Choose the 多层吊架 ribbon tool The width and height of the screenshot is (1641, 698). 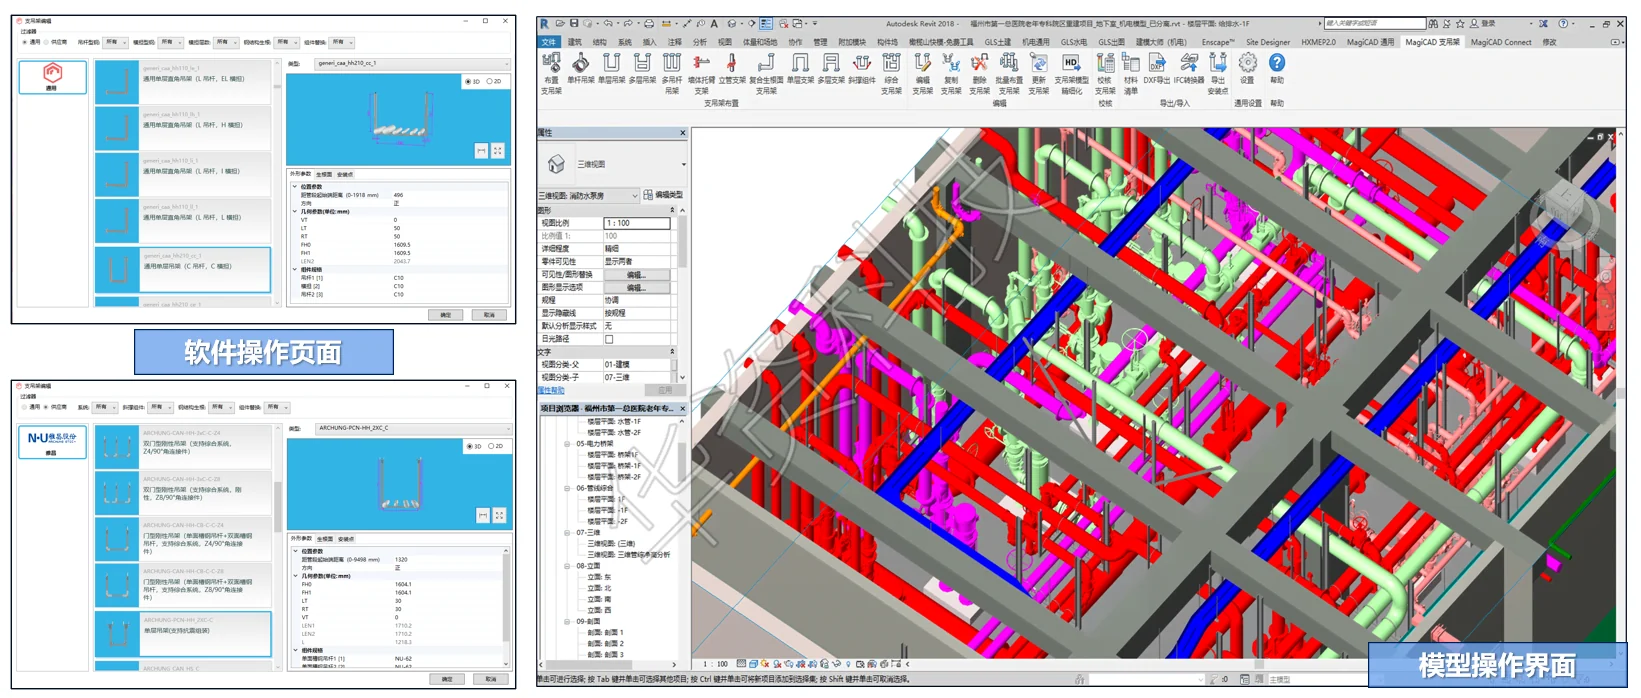pyautogui.click(x=641, y=64)
